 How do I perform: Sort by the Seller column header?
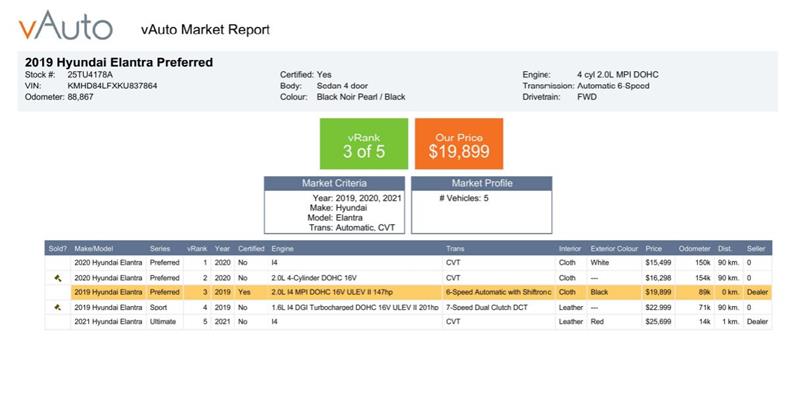click(x=756, y=248)
